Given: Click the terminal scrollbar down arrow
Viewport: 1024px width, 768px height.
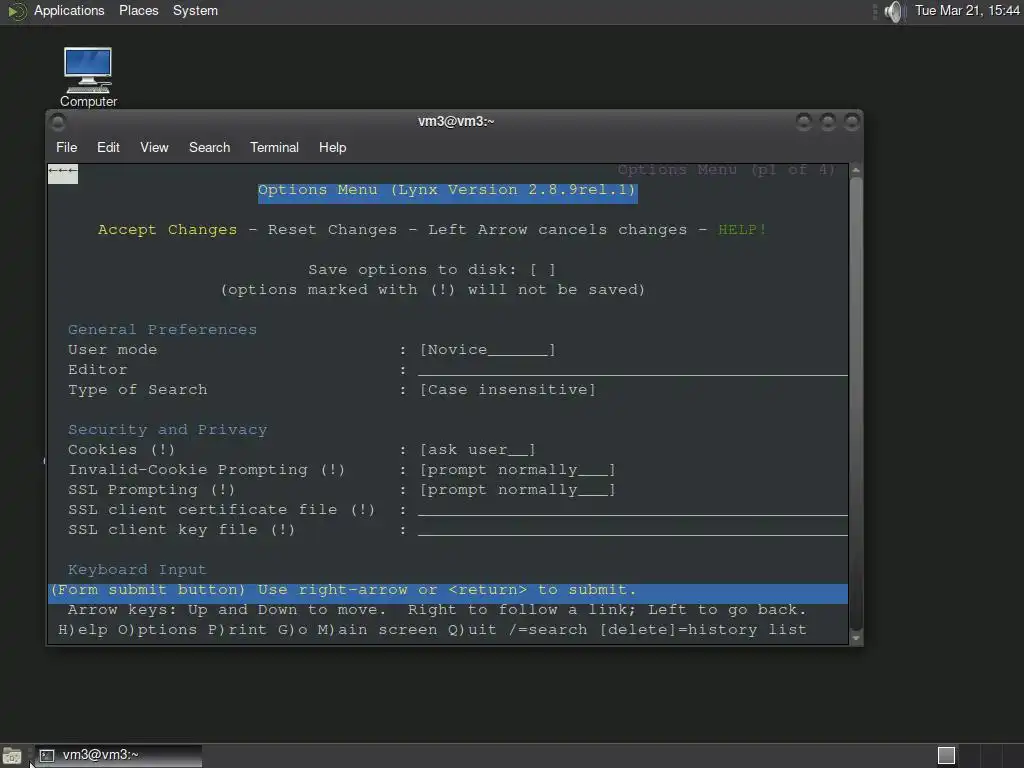Looking at the screenshot, I should [856, 637].
